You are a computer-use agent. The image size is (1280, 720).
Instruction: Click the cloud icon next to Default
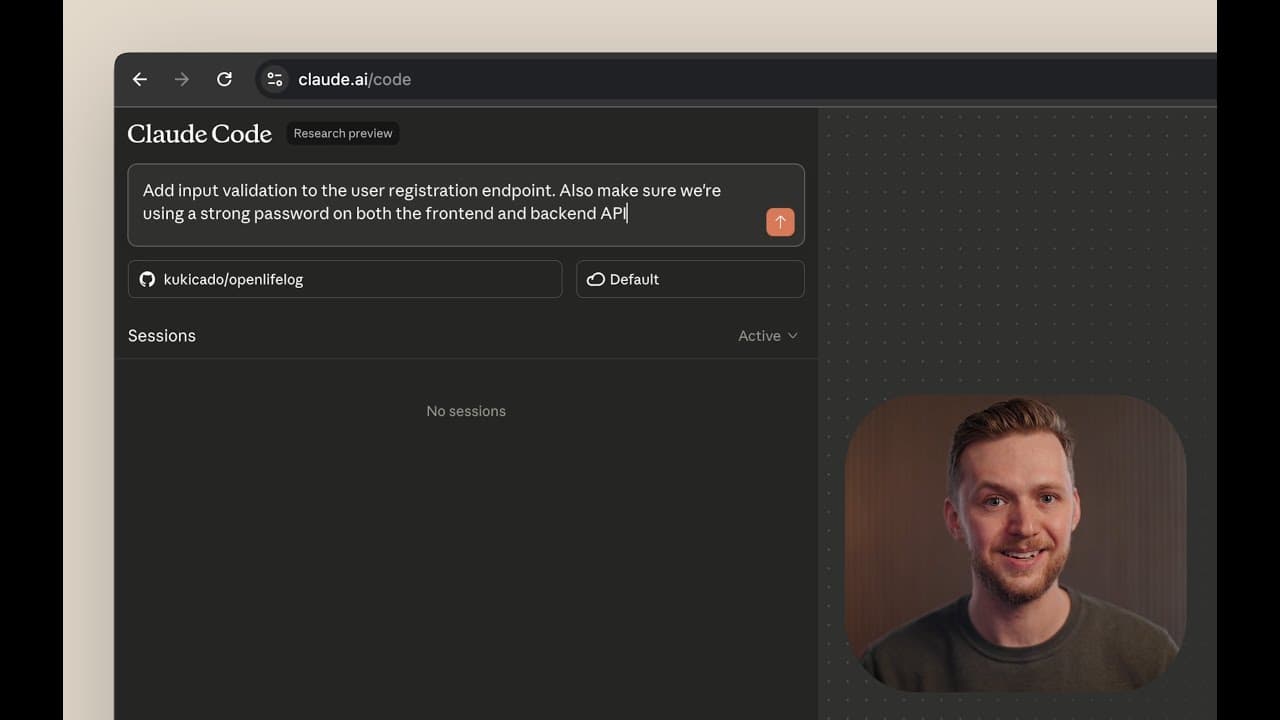click(596, 279)
